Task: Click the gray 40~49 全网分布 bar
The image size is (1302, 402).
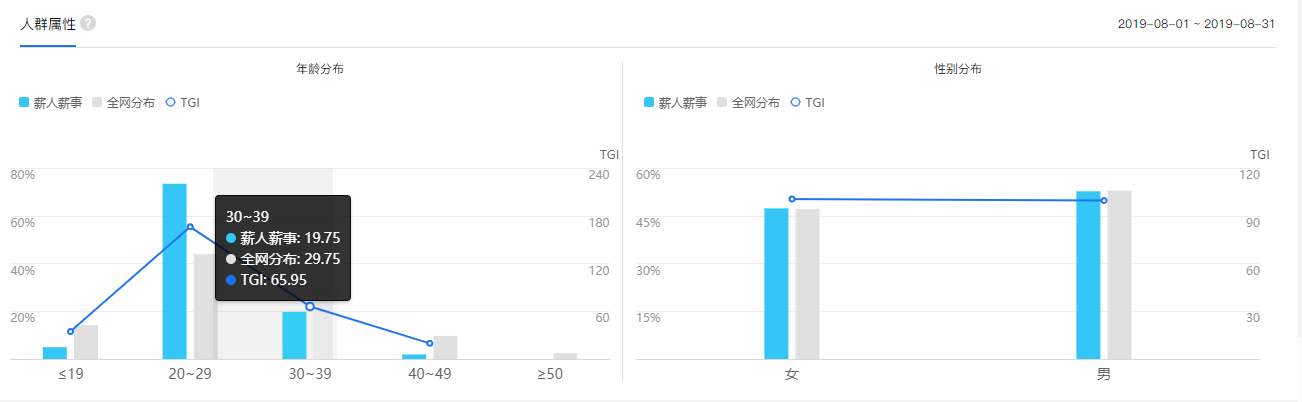Action: pos(445,347)
